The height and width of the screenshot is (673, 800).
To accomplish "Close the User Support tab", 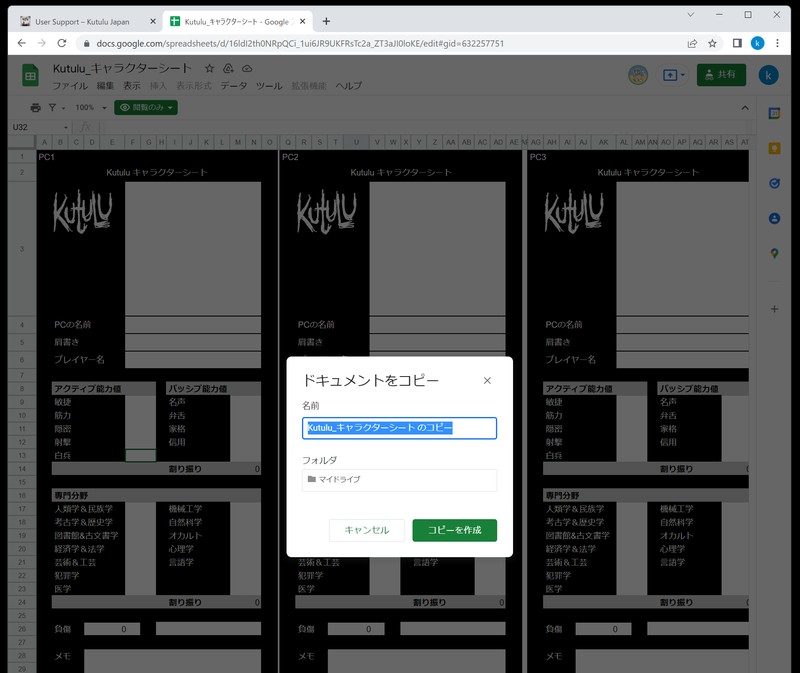I will coord(153,21).
